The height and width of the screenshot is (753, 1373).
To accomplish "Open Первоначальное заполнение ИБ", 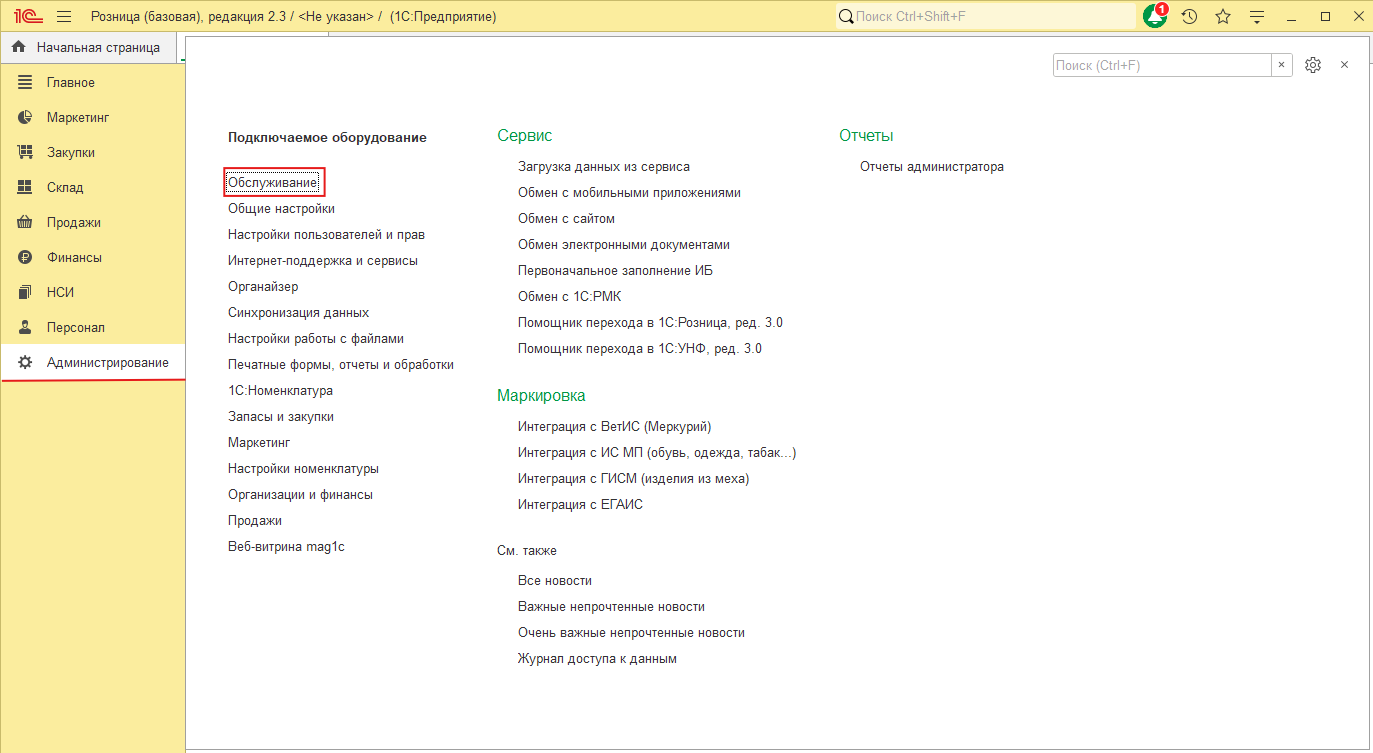I will pyautogui.click(x=615, y=271).
